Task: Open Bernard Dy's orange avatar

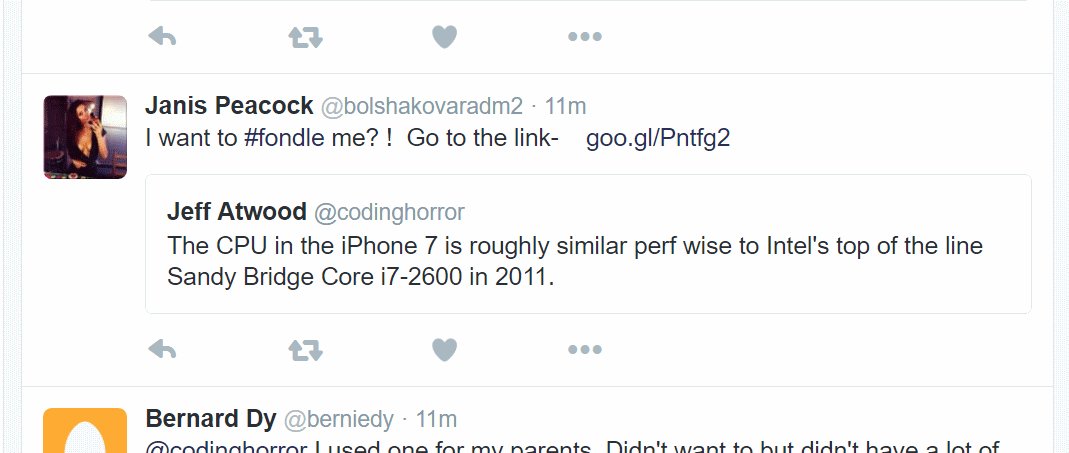Action: click(85, 431)
